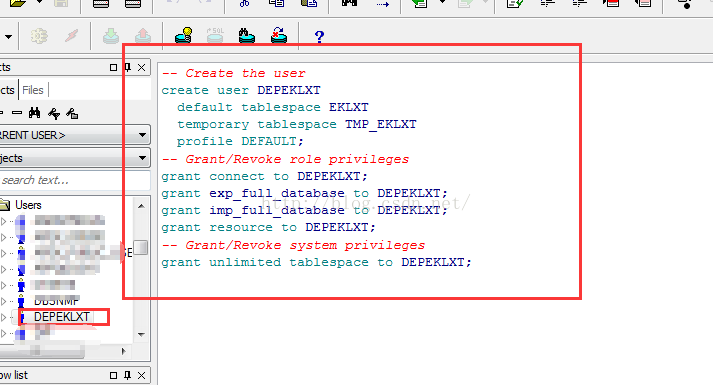Expand the first user node under Users
The width and height of the screenshot is (713, 385).
pyautogui.click(x=4, y=221)
